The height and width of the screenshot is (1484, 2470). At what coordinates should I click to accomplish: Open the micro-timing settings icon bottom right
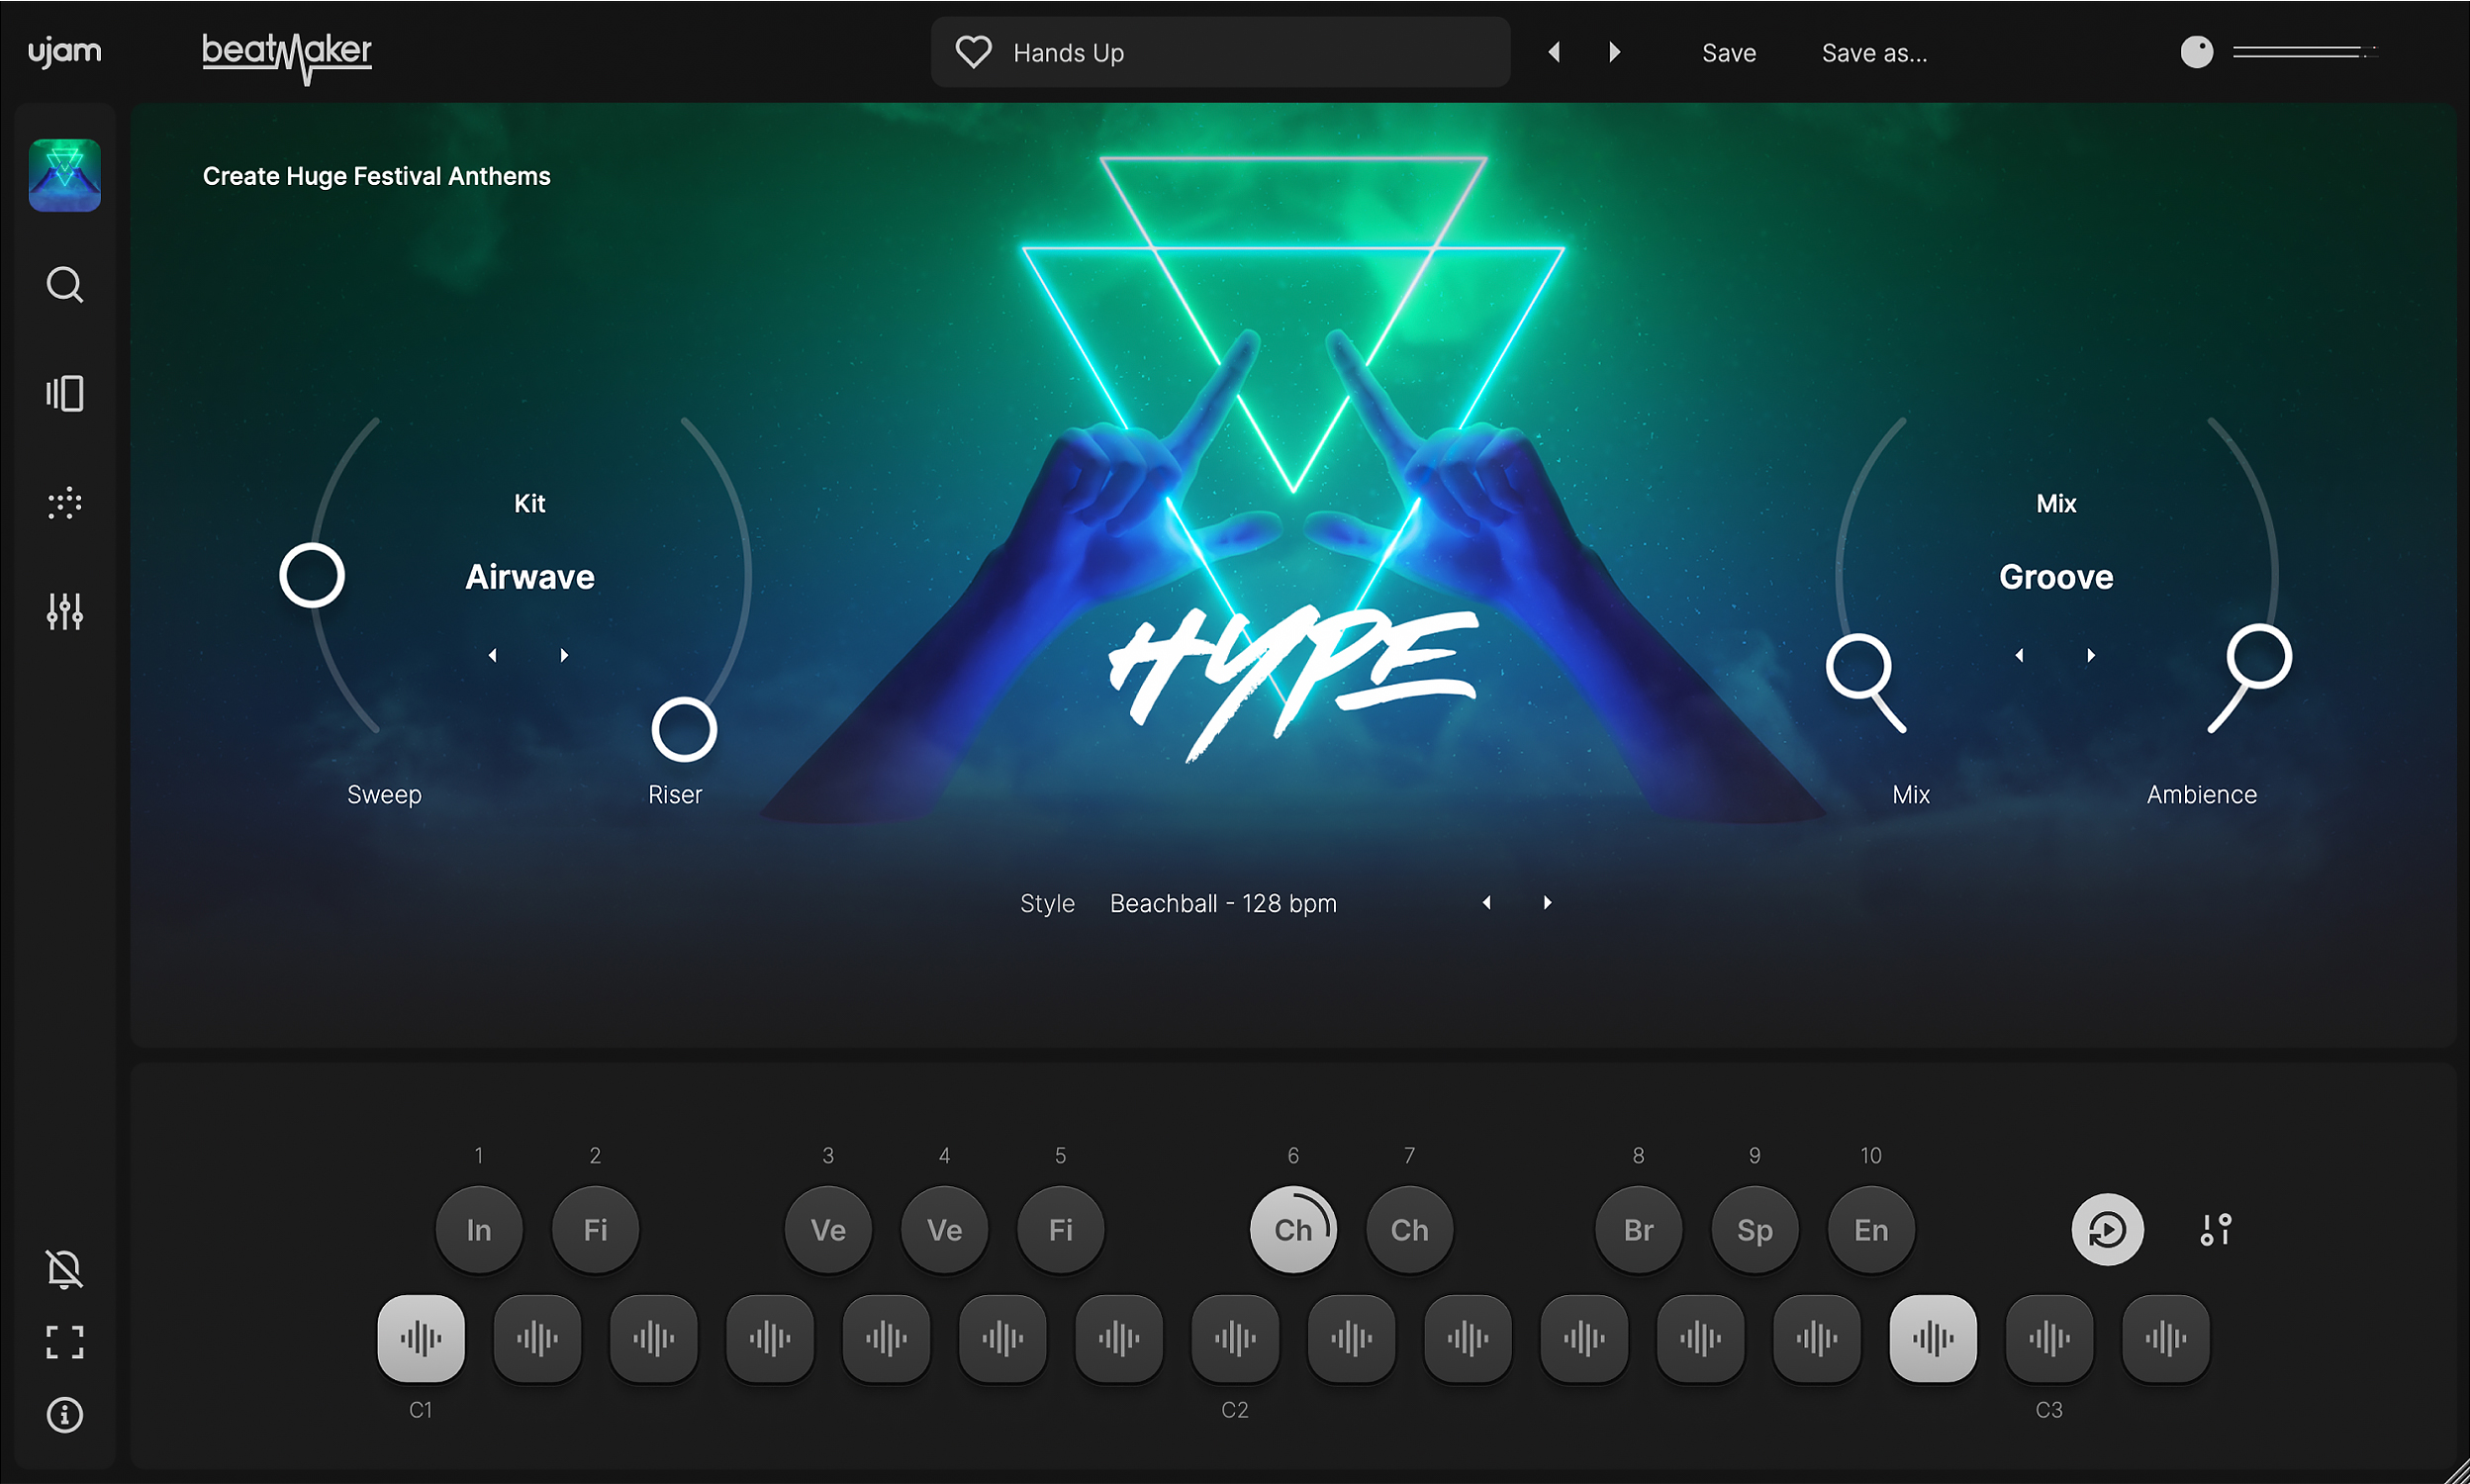(x=2215, y=1229)
